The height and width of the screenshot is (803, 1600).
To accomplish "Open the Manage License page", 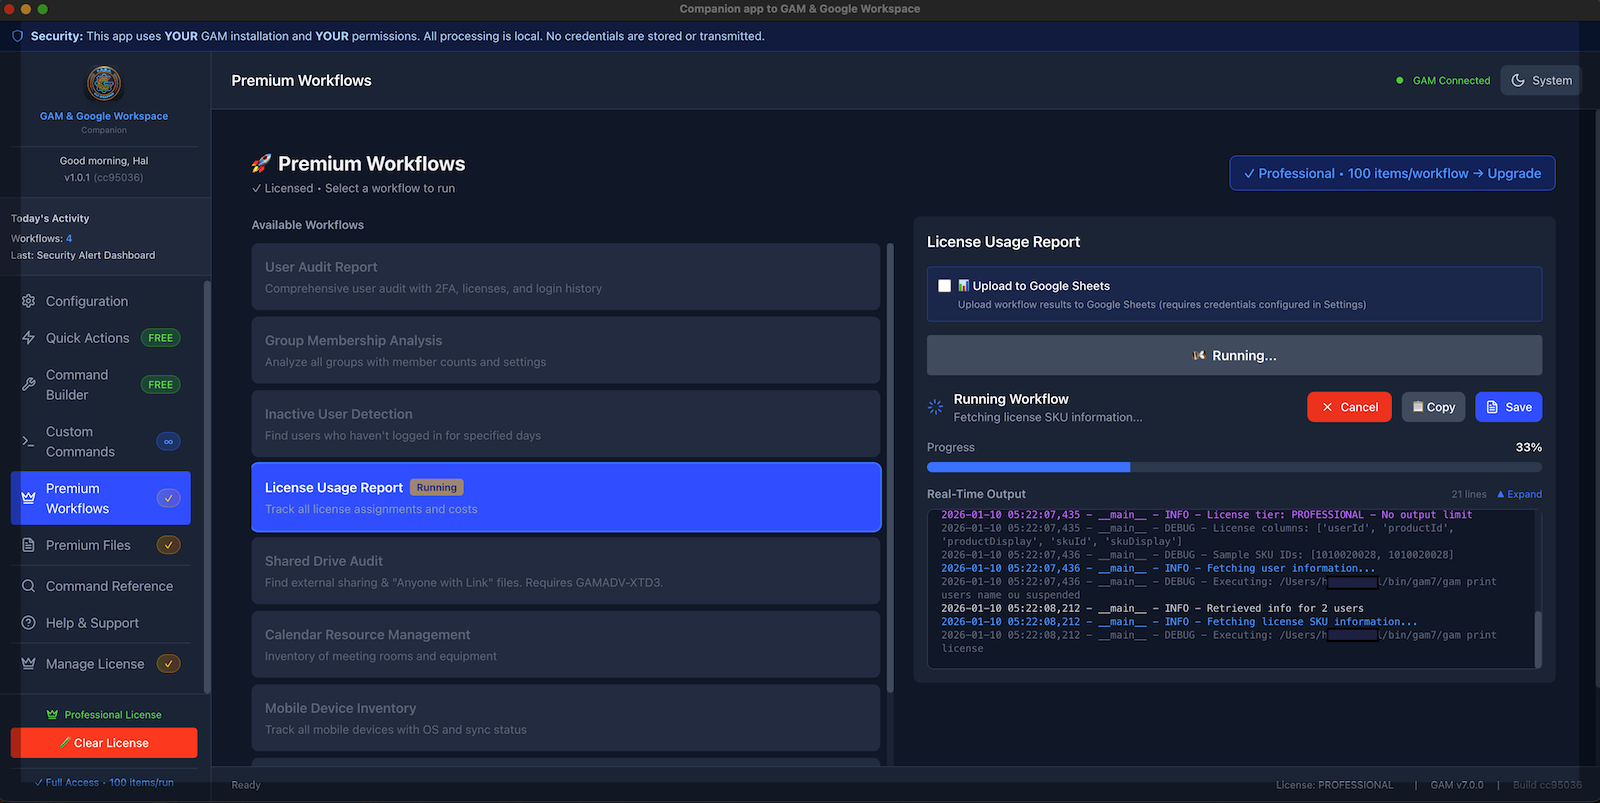I will coord(100,664).
